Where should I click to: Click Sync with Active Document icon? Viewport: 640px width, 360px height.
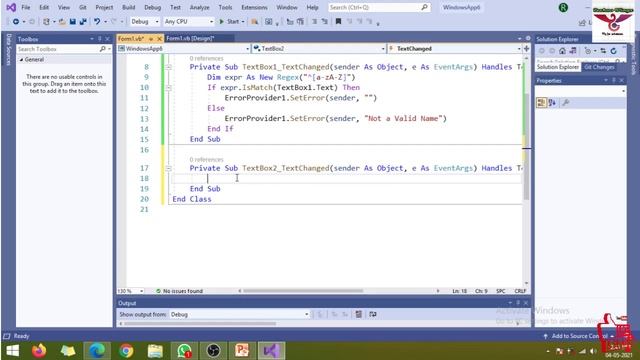click(x=603, y=51)
